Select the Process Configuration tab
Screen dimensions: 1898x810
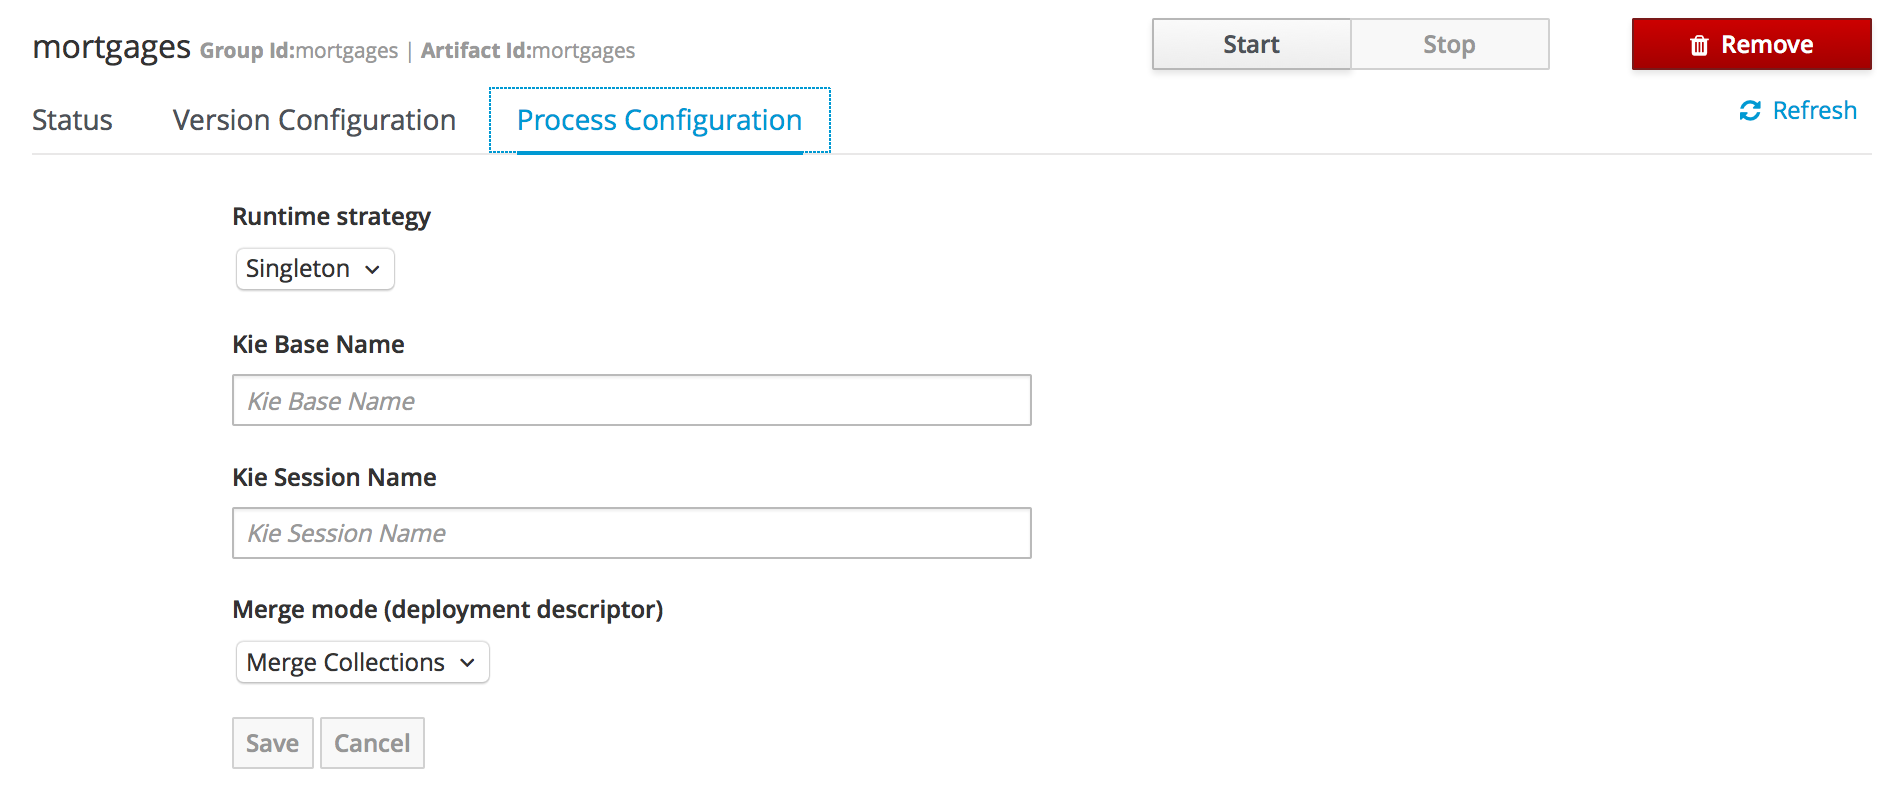659,120
